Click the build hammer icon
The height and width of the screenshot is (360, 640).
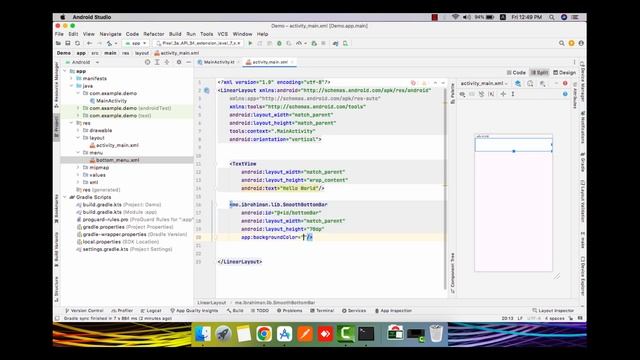coord(109,43)
